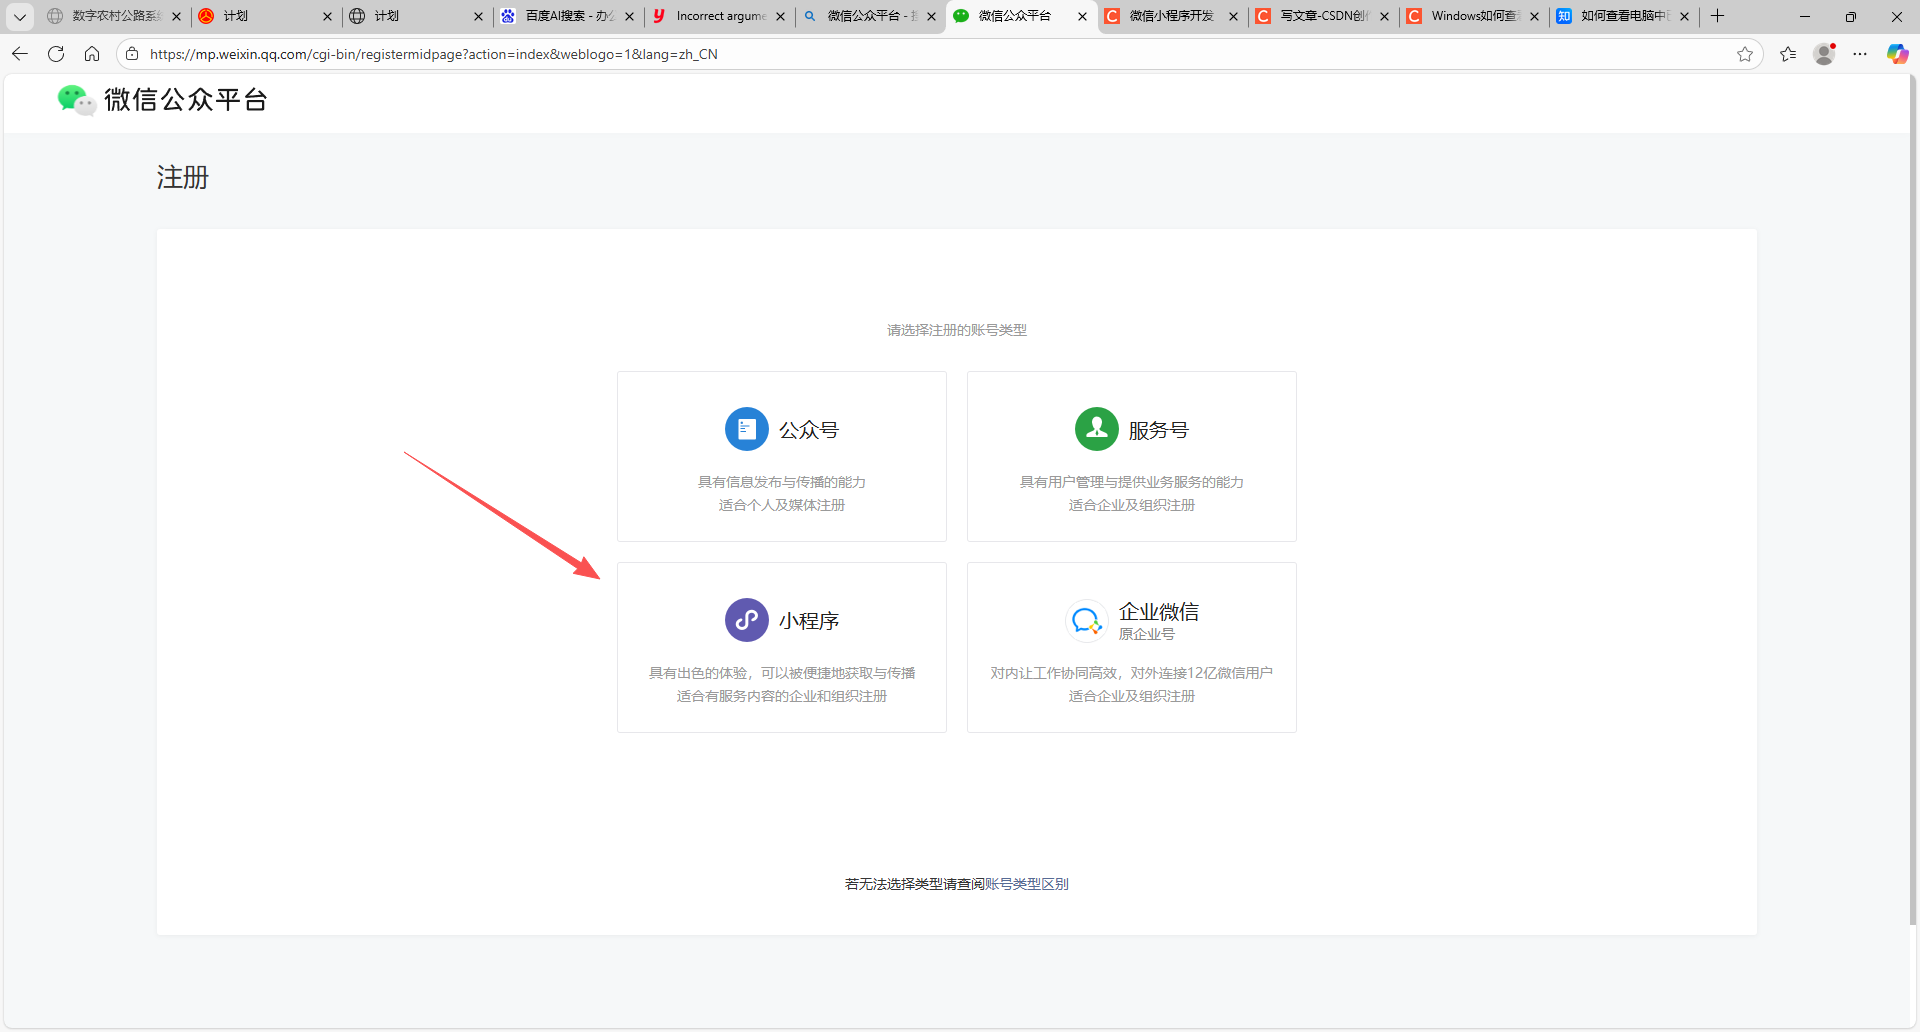Click the 小程序 purple link icon
The width and height of the screenshot is (1920, 1032).
[x=746, y=620]
